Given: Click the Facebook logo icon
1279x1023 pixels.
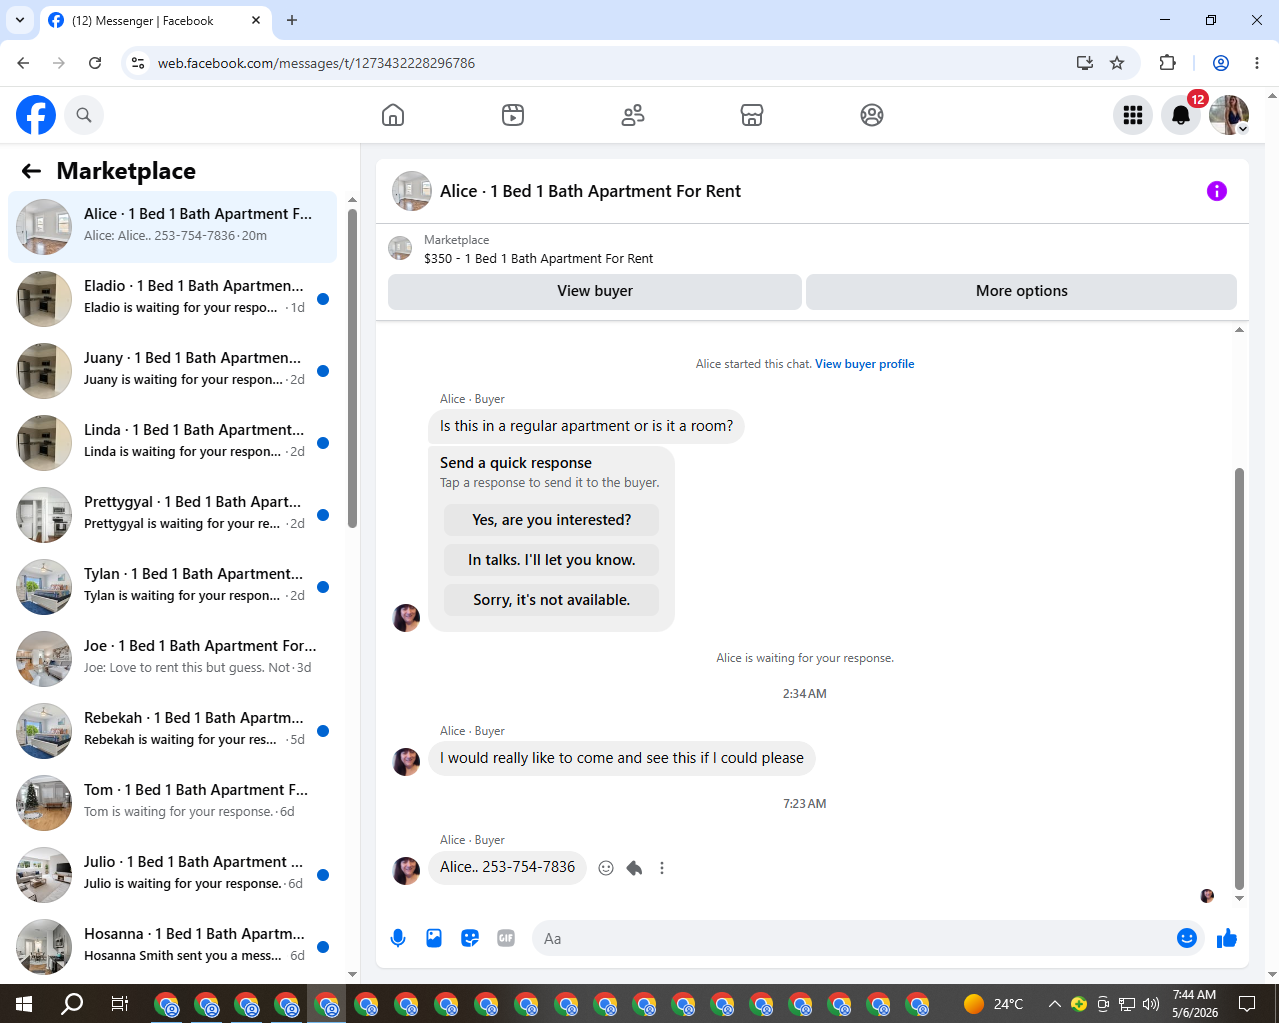Looking at the screenshot, I should (x=36, y=115).
